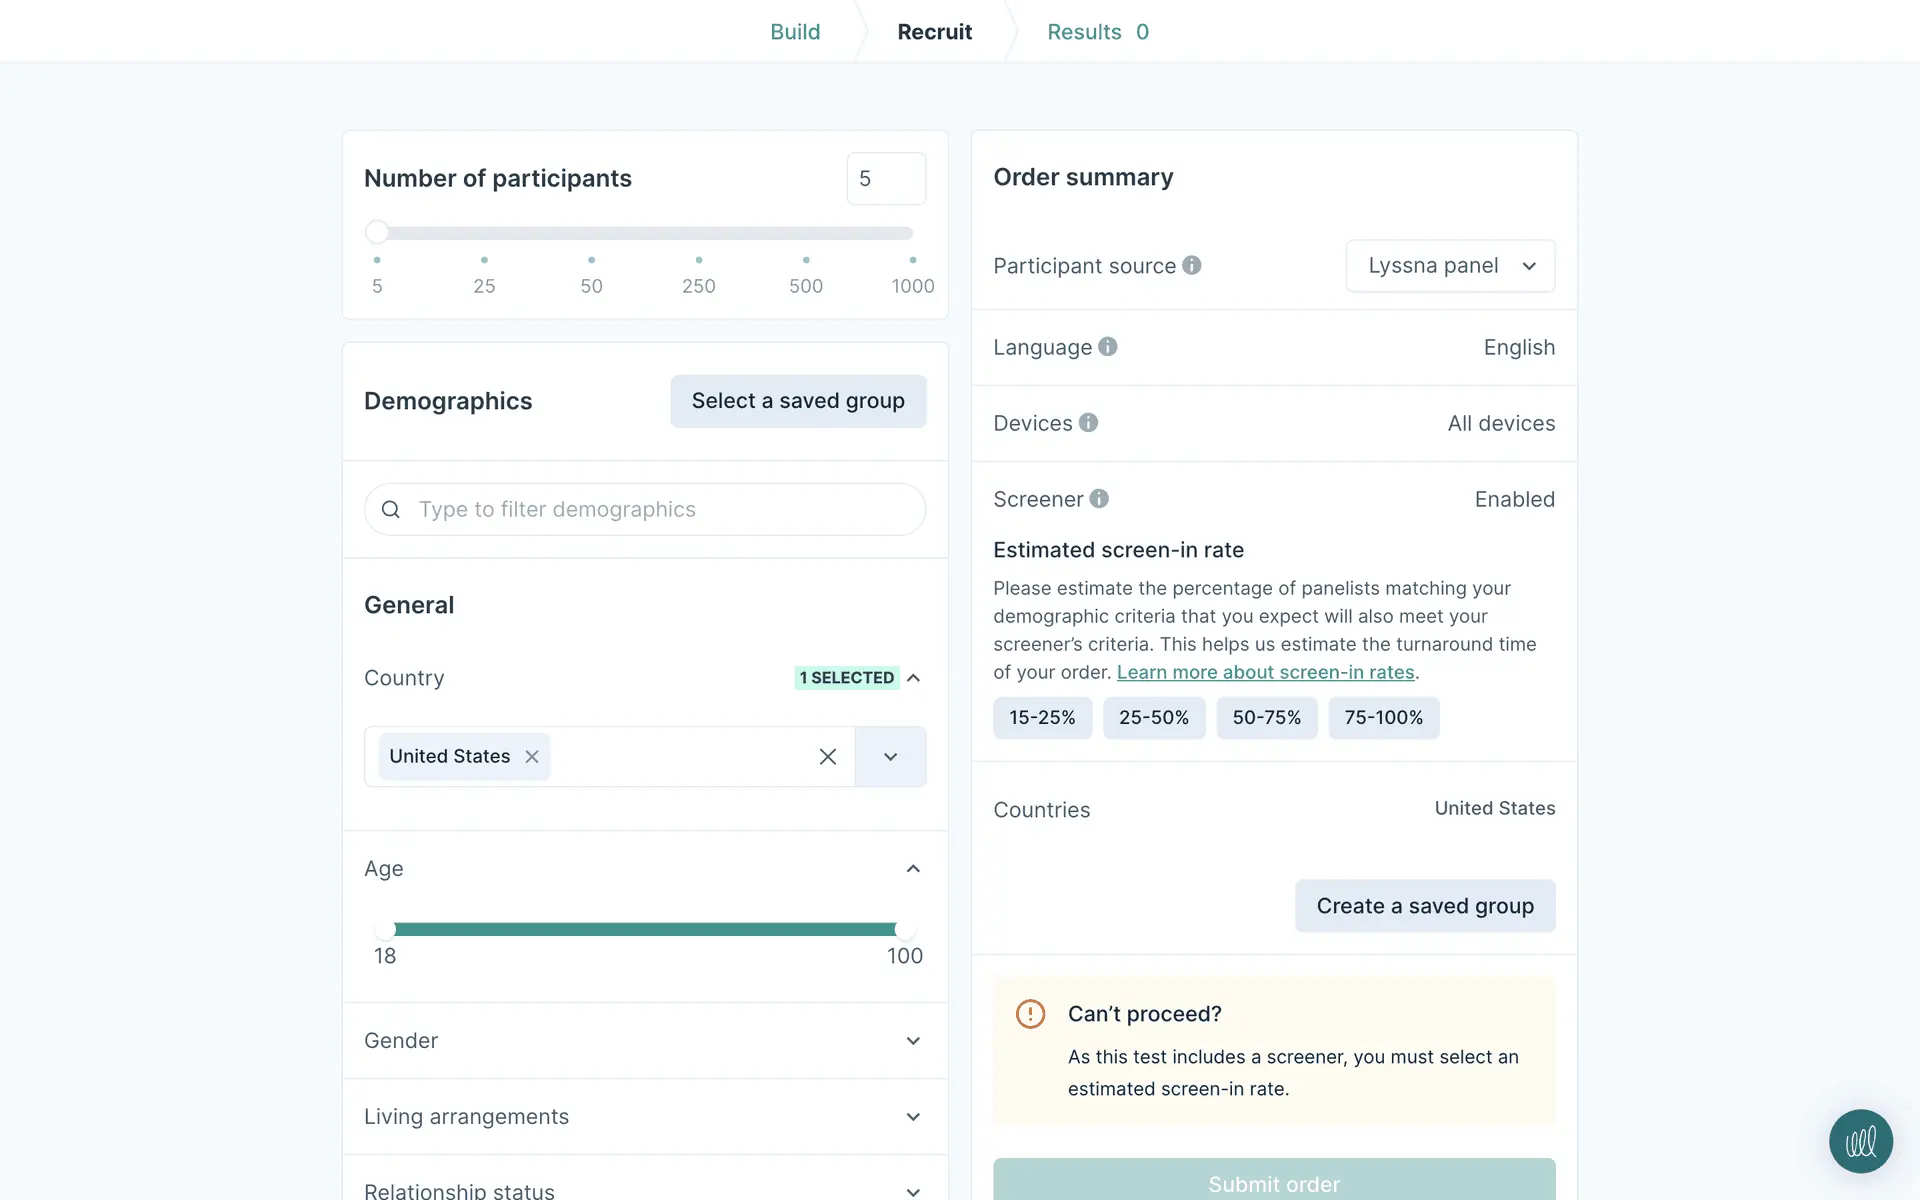The image size is (1920, 1200).
Task: Click info icon beside Language
Action: (1107, 346)
